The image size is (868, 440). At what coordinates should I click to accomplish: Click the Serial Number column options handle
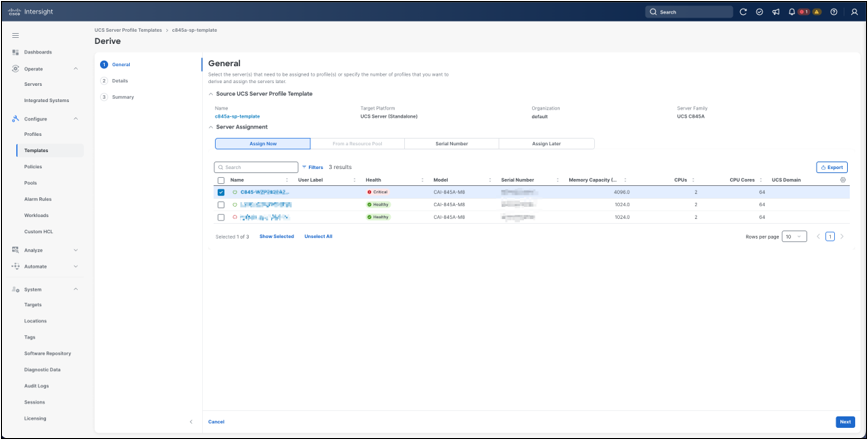557,180
